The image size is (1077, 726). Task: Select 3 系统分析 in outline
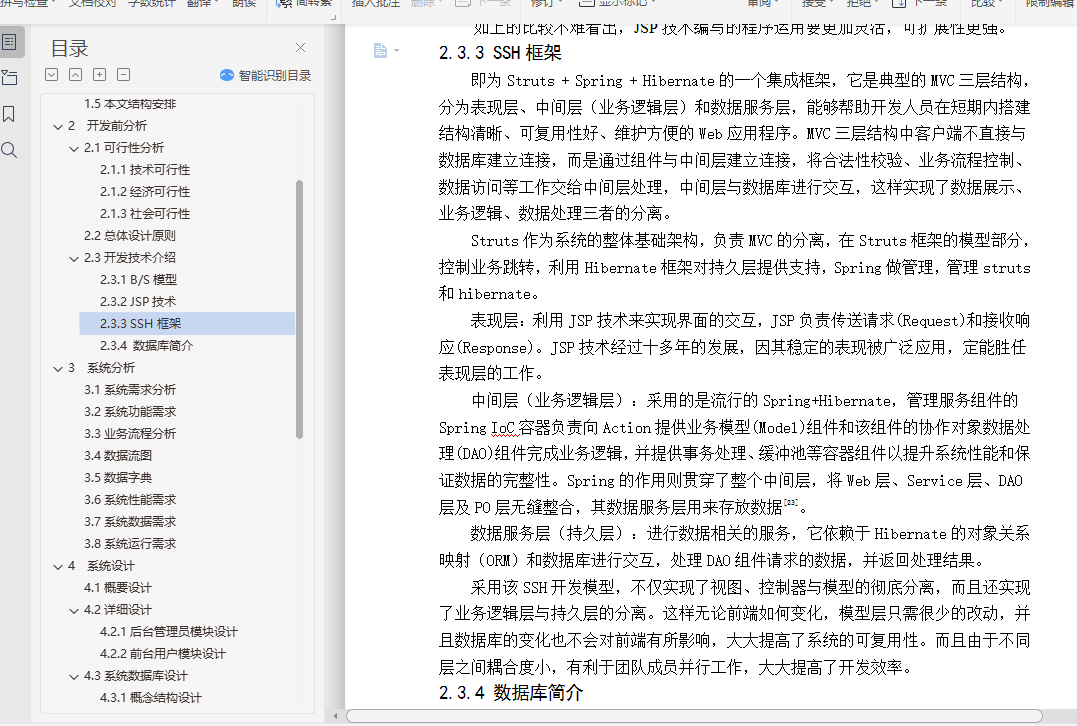pos(101,367)
